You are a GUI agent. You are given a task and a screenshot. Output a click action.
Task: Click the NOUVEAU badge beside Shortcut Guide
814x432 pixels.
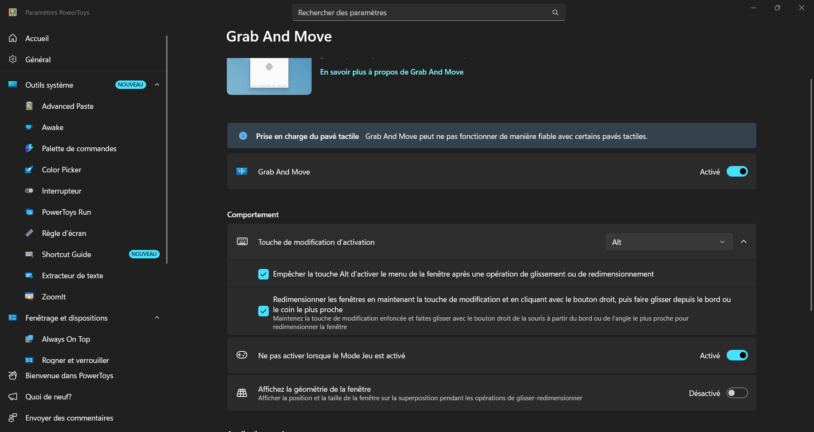[144, 254]
